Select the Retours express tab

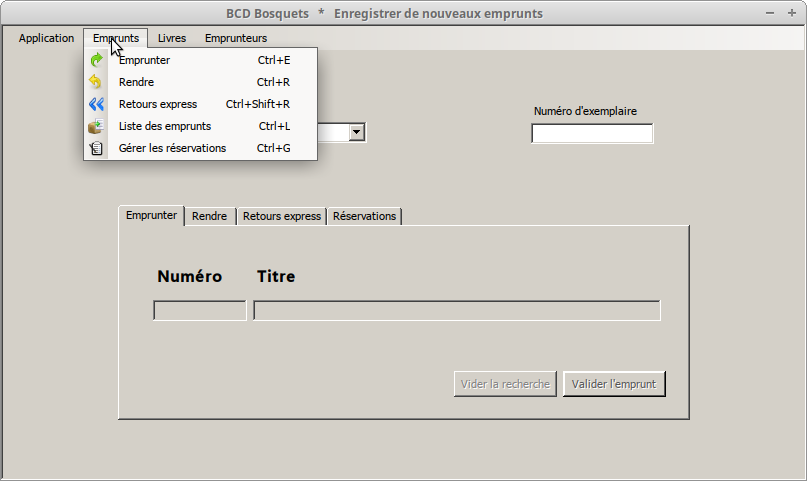click(282, 216)
